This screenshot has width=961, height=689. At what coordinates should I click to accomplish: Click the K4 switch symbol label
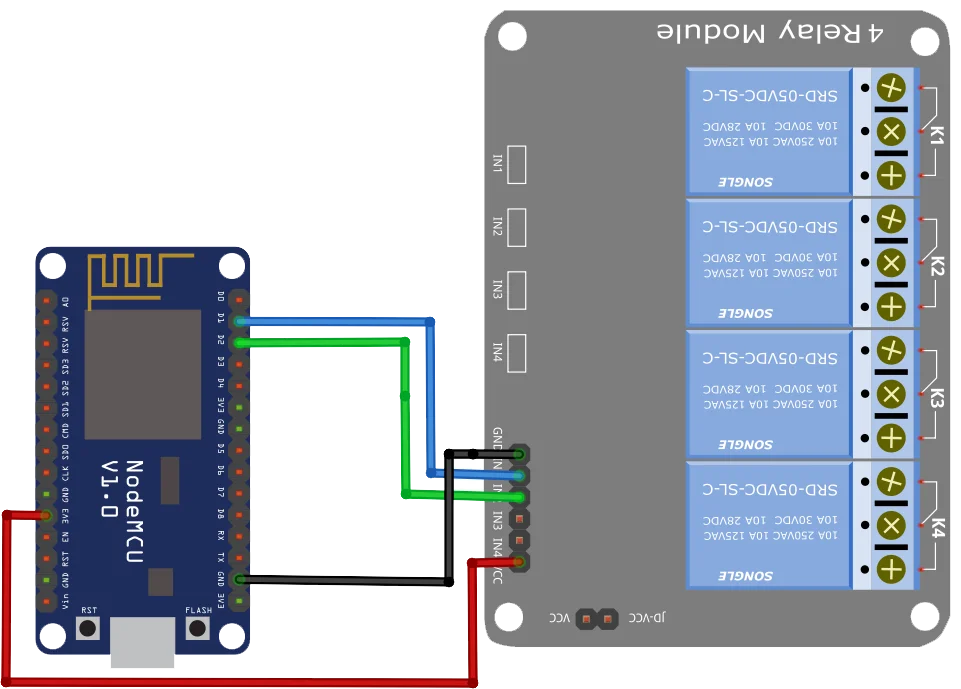pos(936,528)
